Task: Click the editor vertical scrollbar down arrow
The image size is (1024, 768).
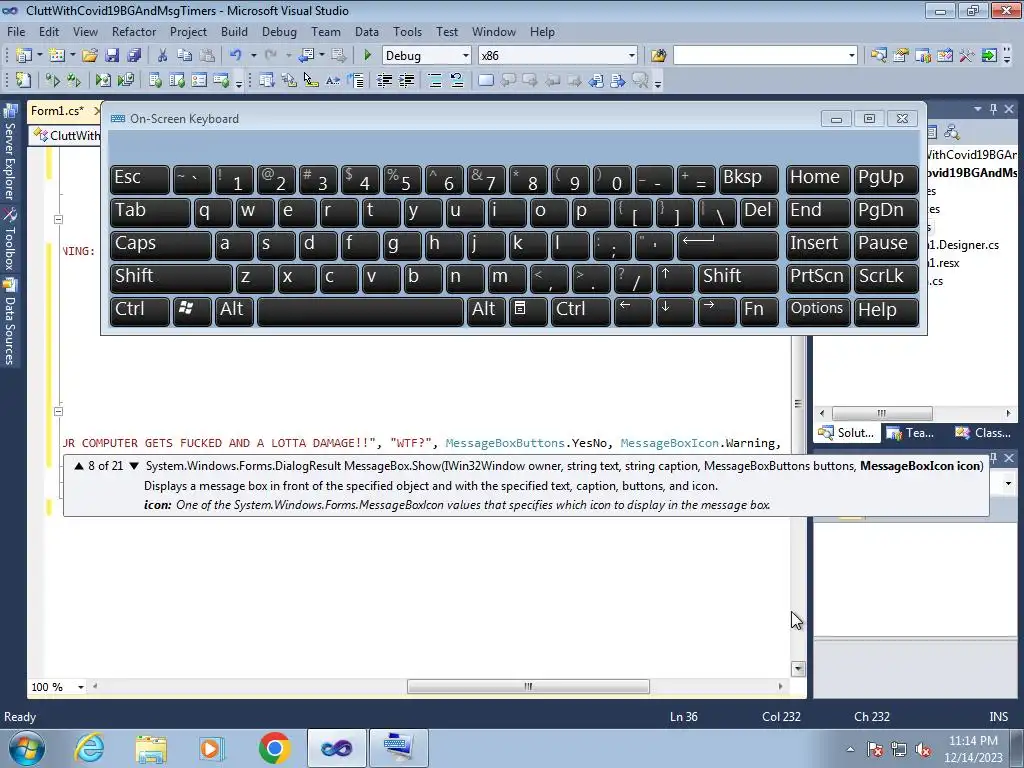Action: [798, 669]
